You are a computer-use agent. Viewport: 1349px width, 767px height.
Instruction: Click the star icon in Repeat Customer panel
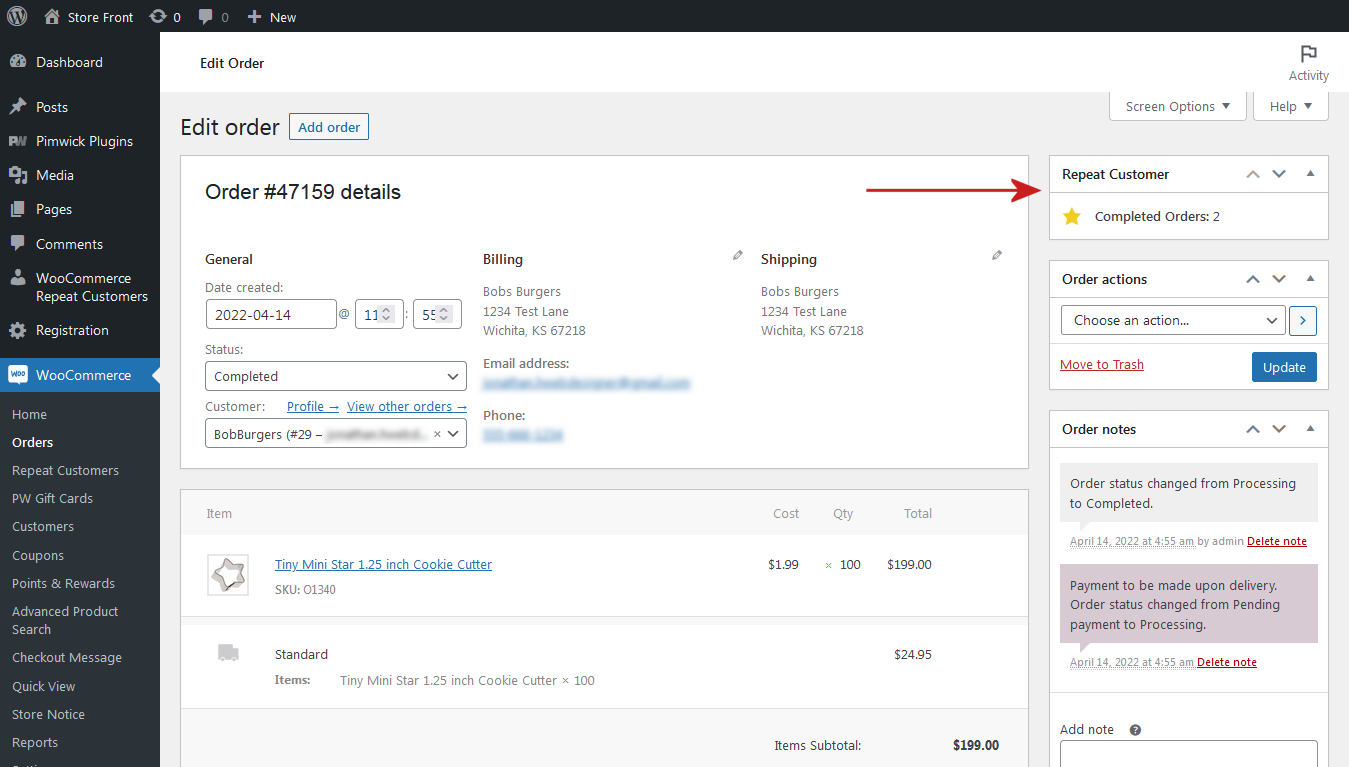tap(1071, 215)
